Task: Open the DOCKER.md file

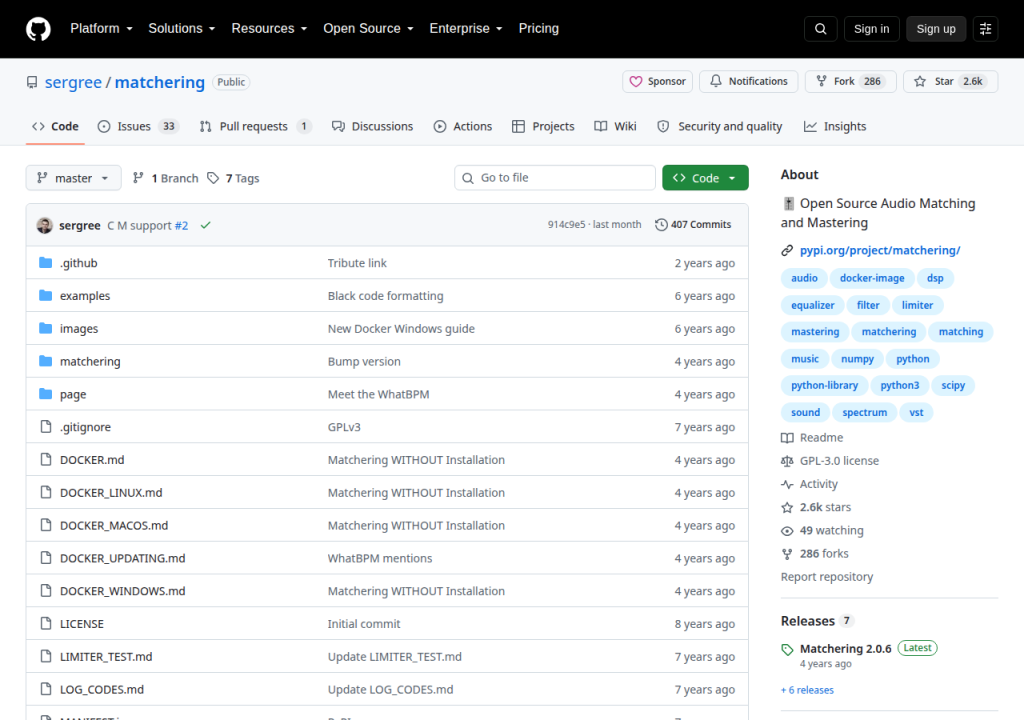Action: point(92,460)
